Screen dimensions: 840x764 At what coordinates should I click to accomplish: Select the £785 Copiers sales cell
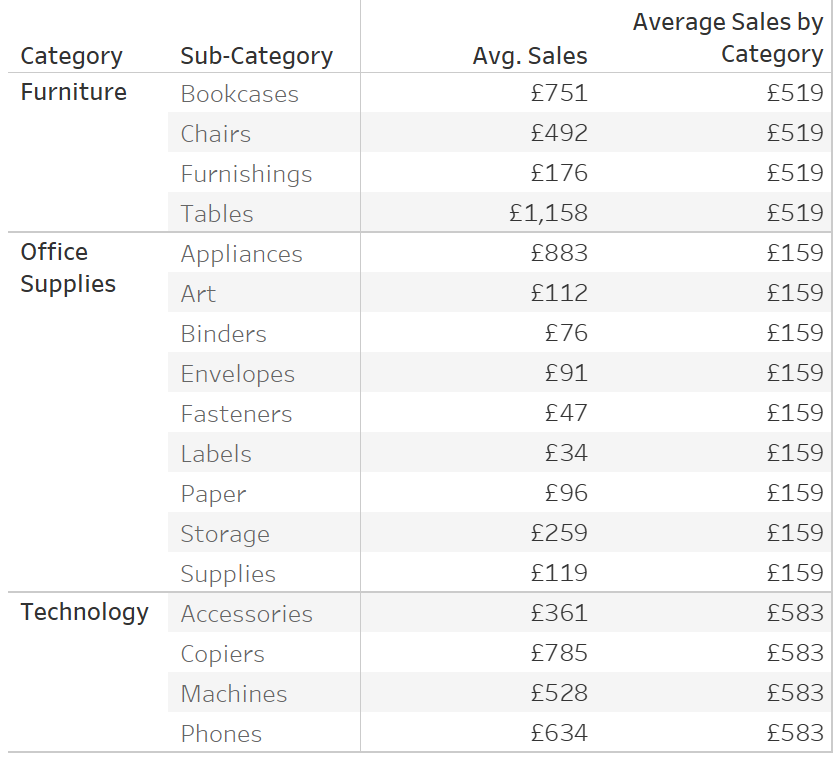click(x=558, y=653)
